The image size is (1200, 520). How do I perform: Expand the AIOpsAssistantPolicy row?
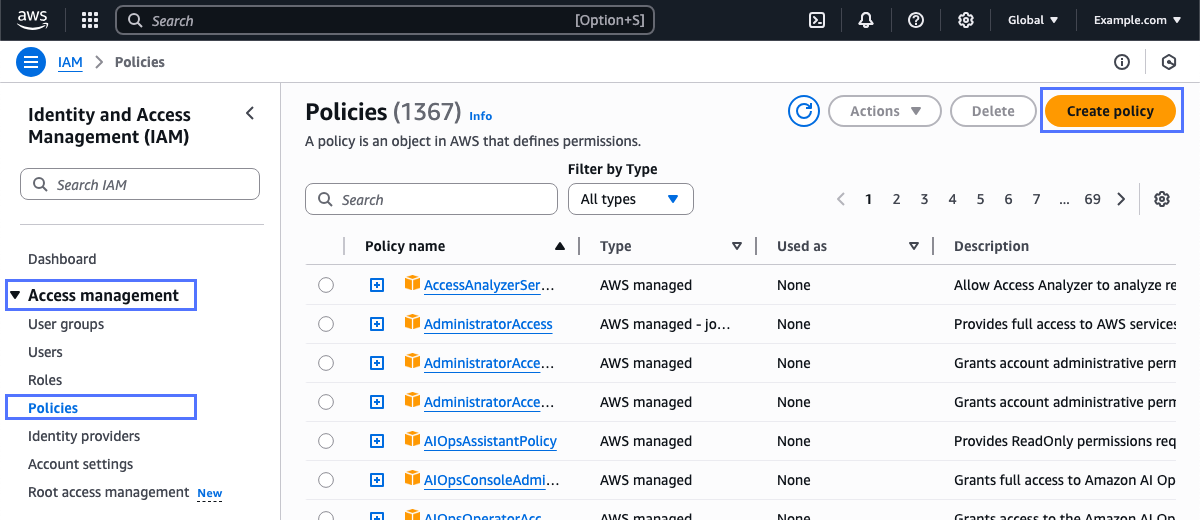[377, 441]
